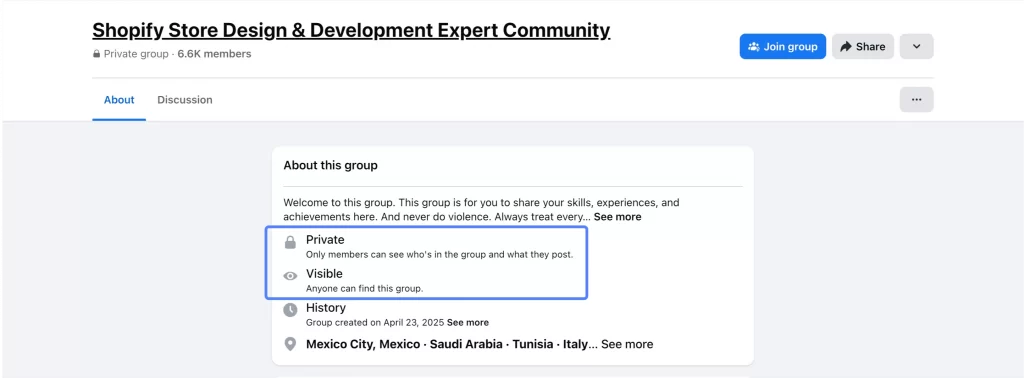Expand locations list via See more

[627, 344]
